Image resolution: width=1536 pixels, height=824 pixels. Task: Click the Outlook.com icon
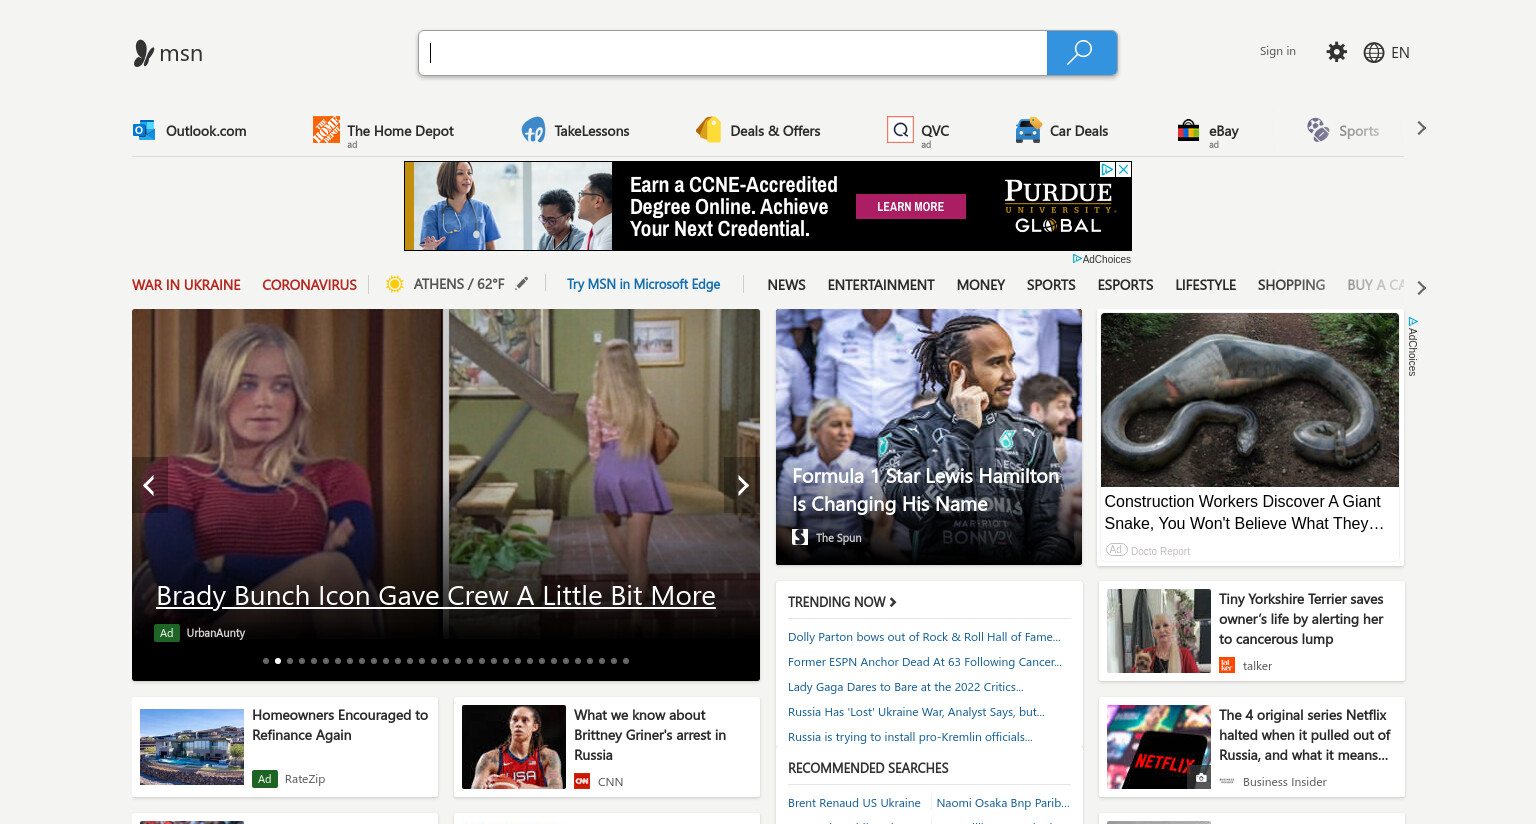[x=144, y=130]
